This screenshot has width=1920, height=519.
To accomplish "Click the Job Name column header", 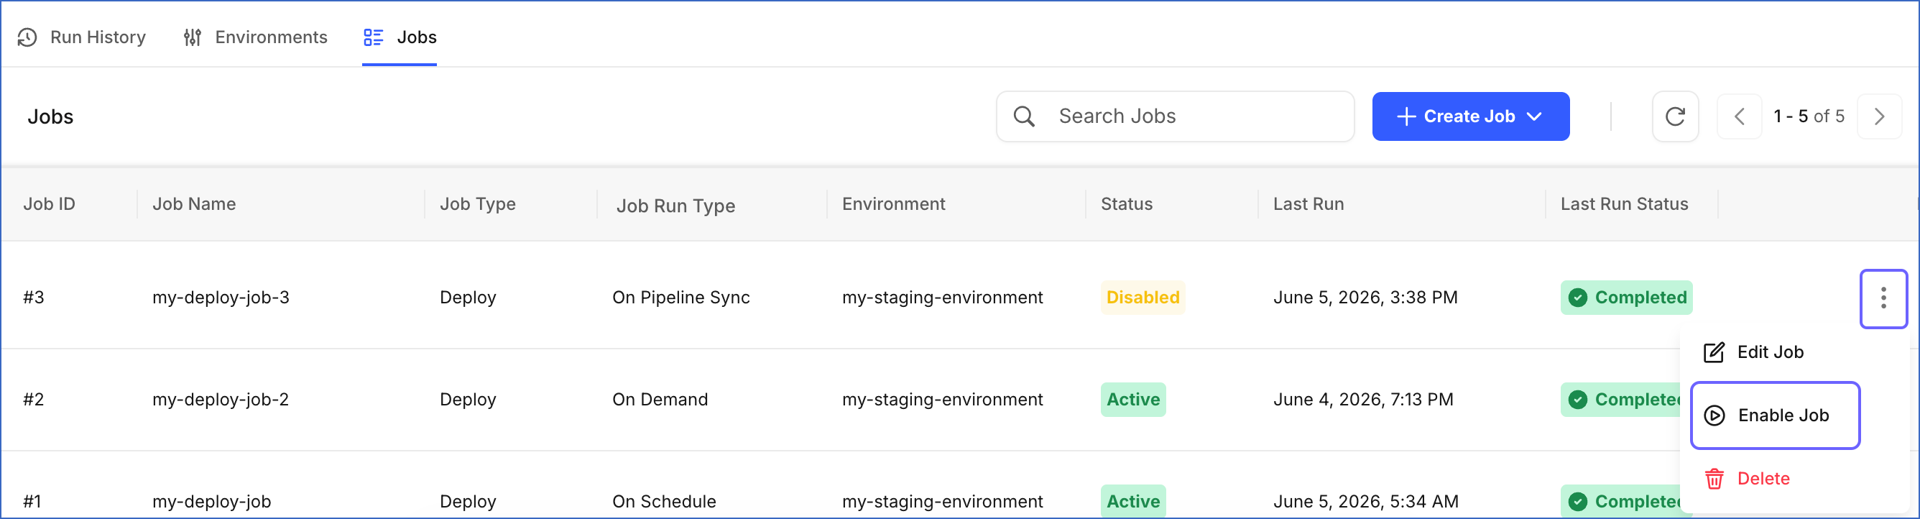I will (194, 204).
